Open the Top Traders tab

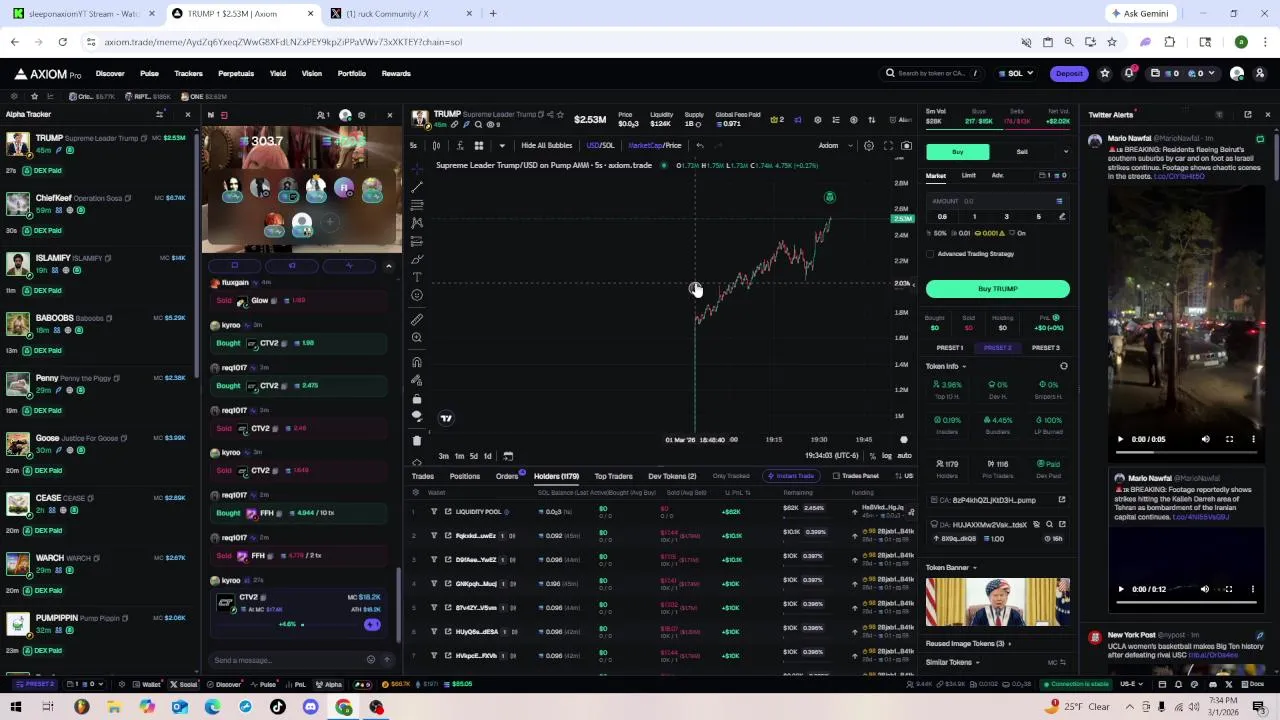point(613,476)
